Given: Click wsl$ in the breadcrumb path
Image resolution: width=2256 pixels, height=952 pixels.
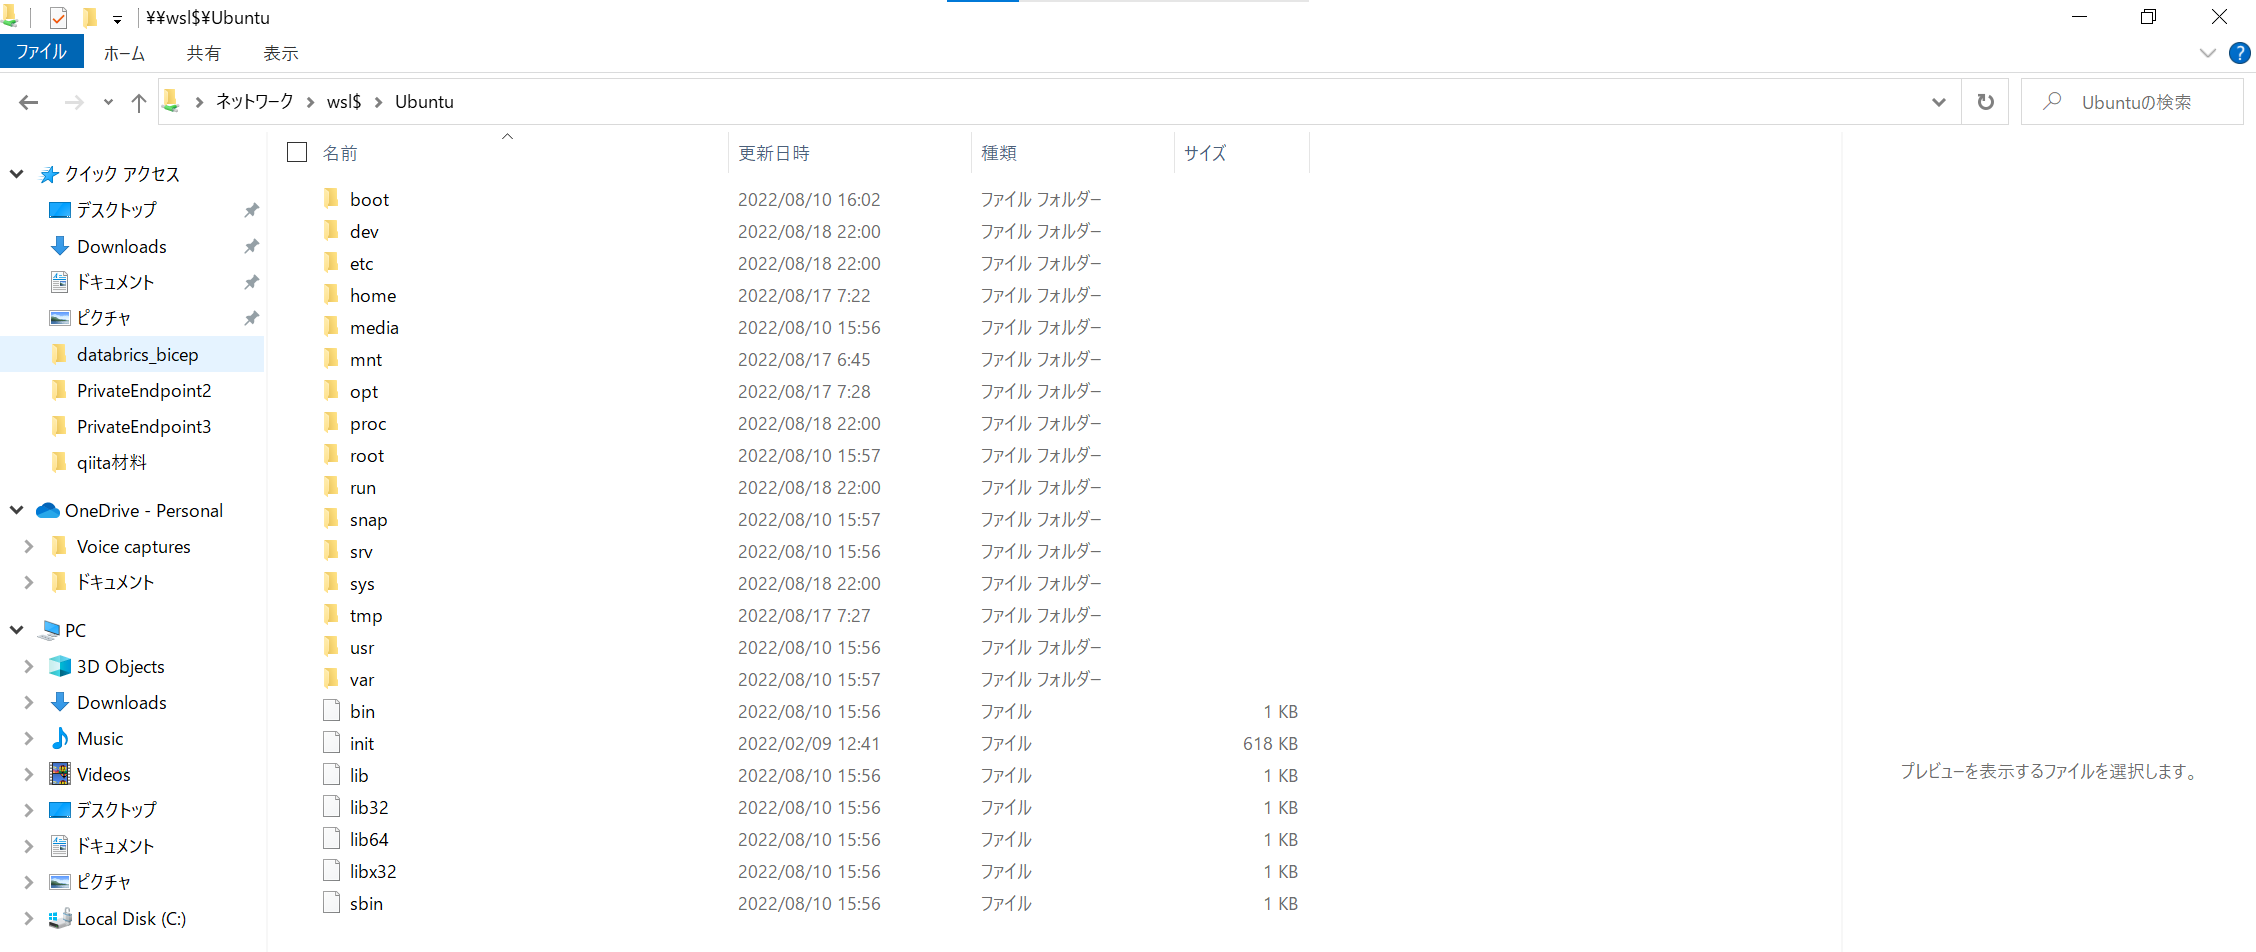Looking at the screenshot, I should pos(344,101).
